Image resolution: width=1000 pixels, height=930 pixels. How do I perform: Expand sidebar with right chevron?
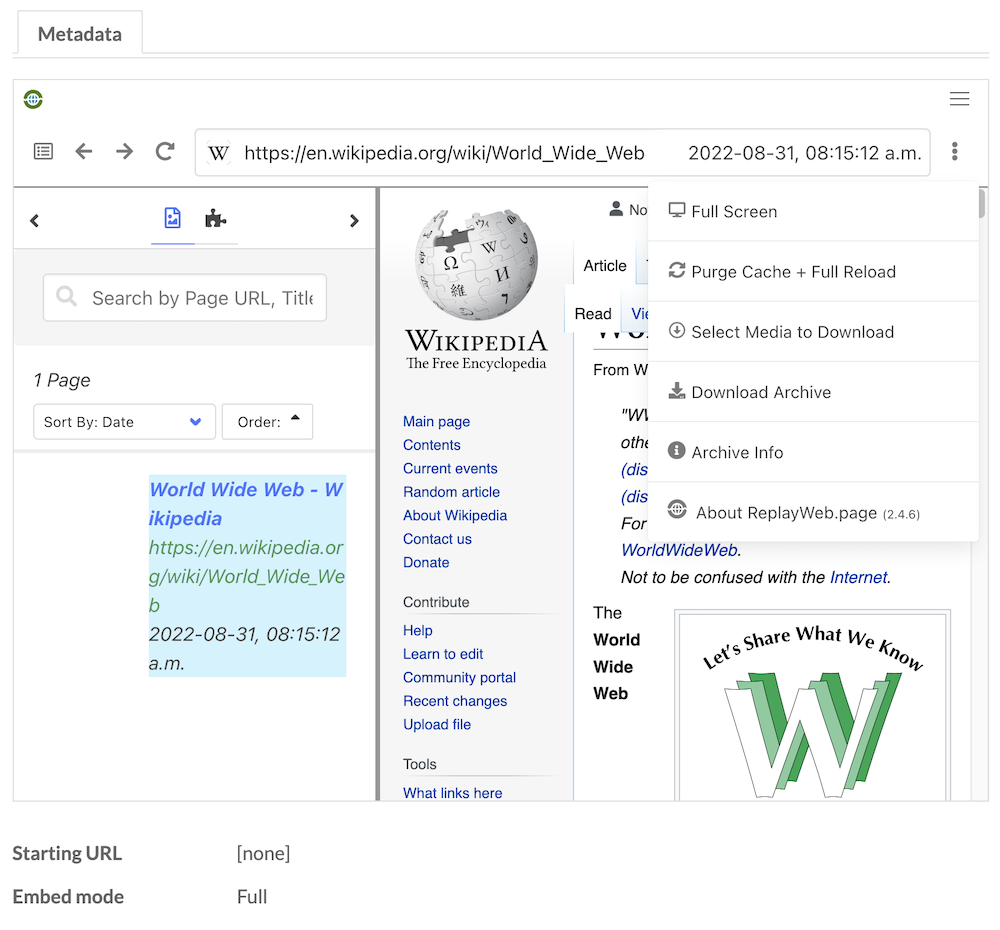click(354, 221)
